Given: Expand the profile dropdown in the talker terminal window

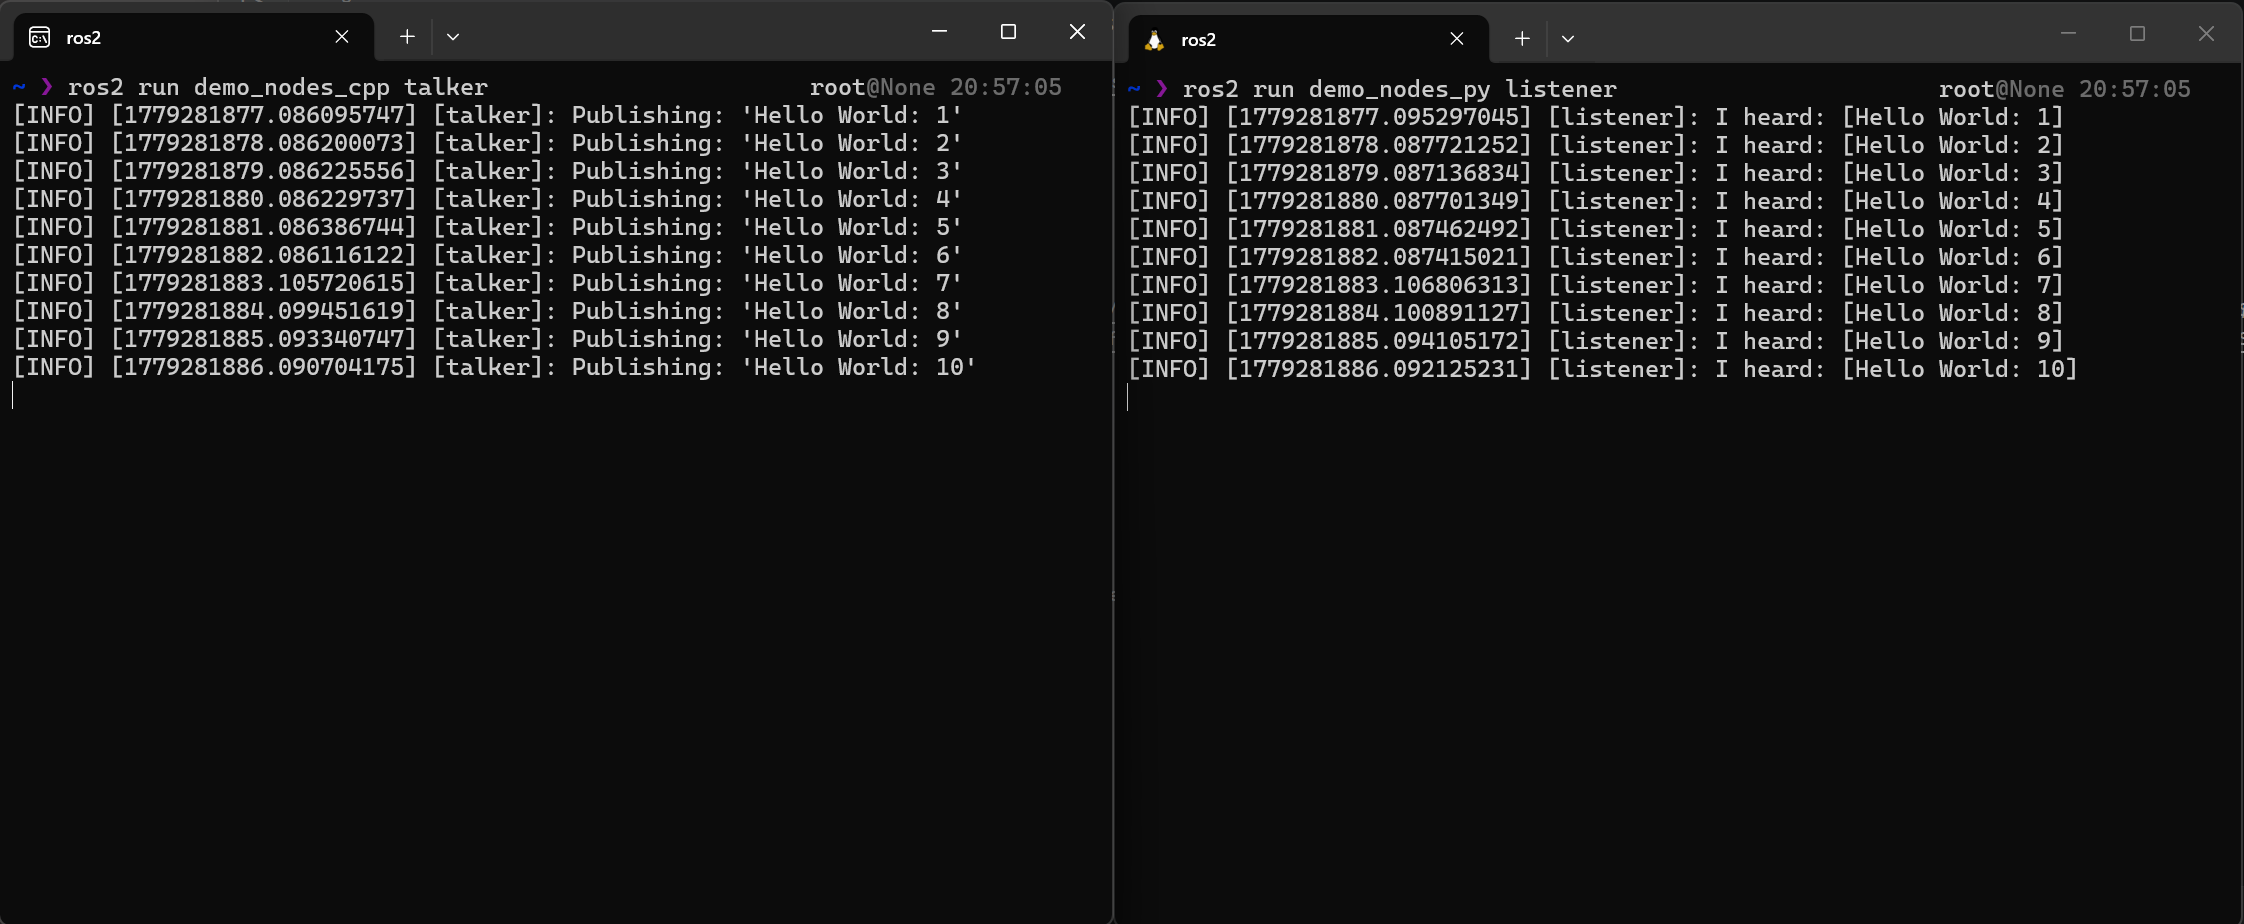Looking at the screenshot, I should coord(453,37).
